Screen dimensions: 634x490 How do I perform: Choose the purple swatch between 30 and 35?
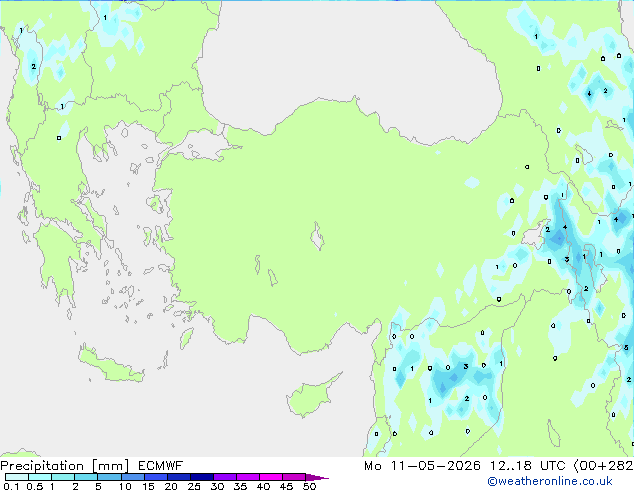[x=224, y=477]
